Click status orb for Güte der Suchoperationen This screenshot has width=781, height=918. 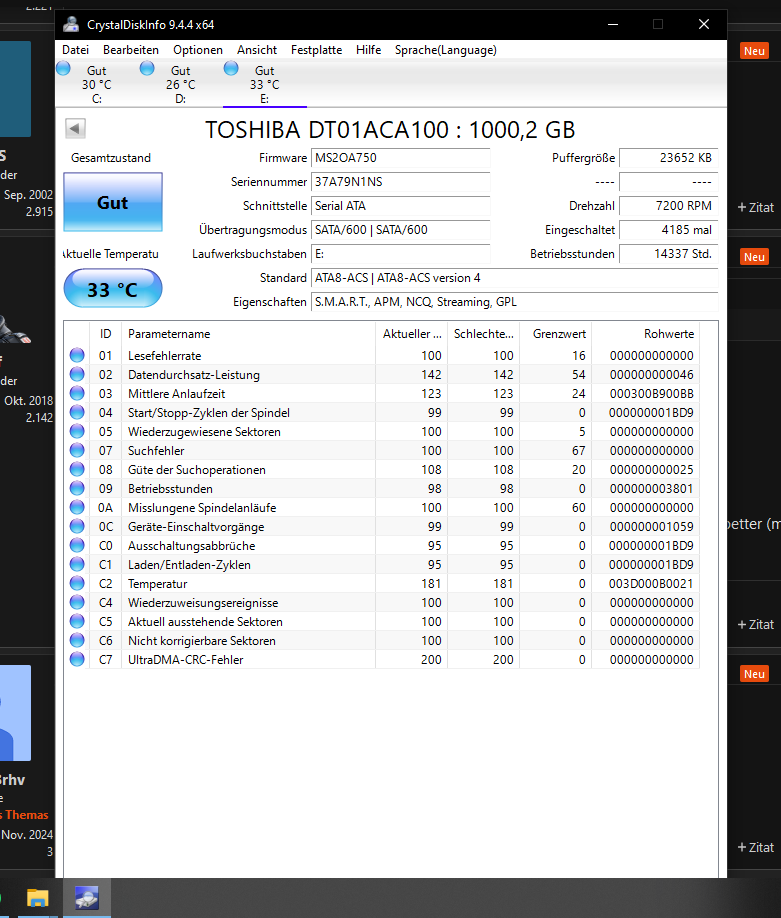pyautogui.click(x=77, y=470)
